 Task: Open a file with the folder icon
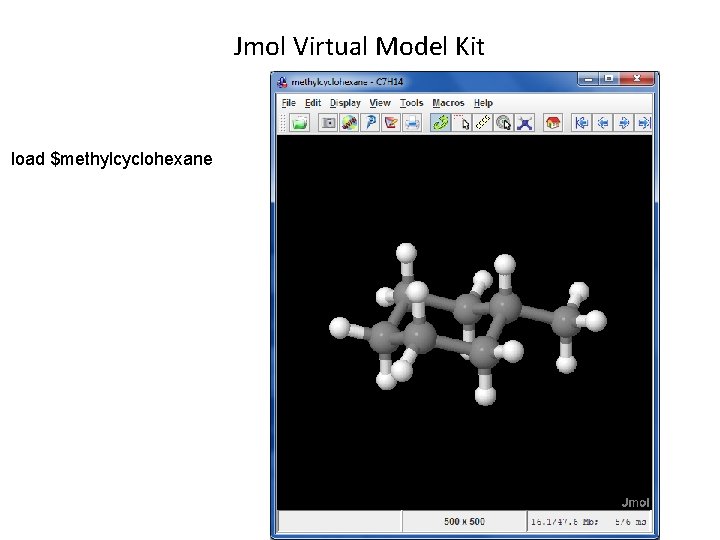point(299,123)
